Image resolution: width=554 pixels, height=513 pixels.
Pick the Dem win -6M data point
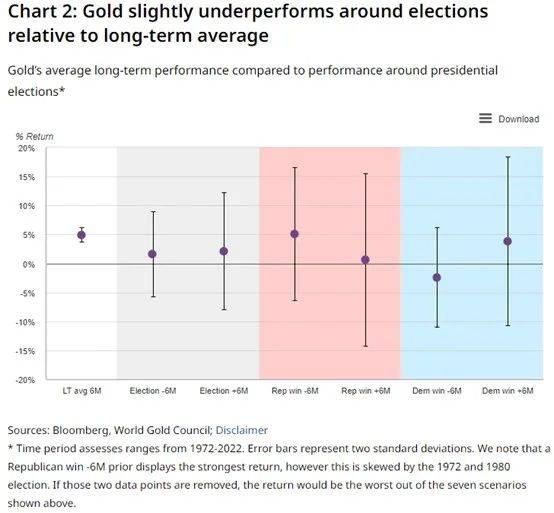(437, 278)
